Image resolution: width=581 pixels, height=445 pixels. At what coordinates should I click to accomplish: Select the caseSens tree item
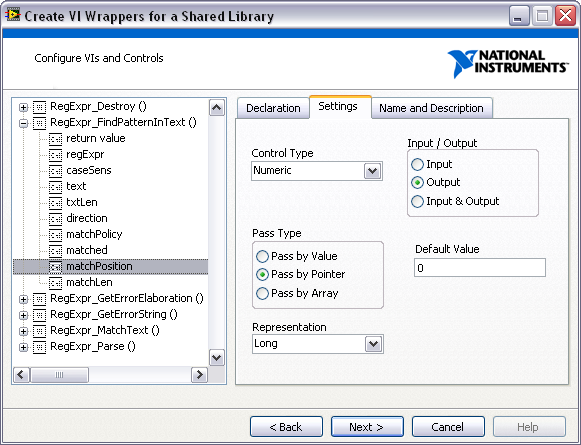coord(89,170)
